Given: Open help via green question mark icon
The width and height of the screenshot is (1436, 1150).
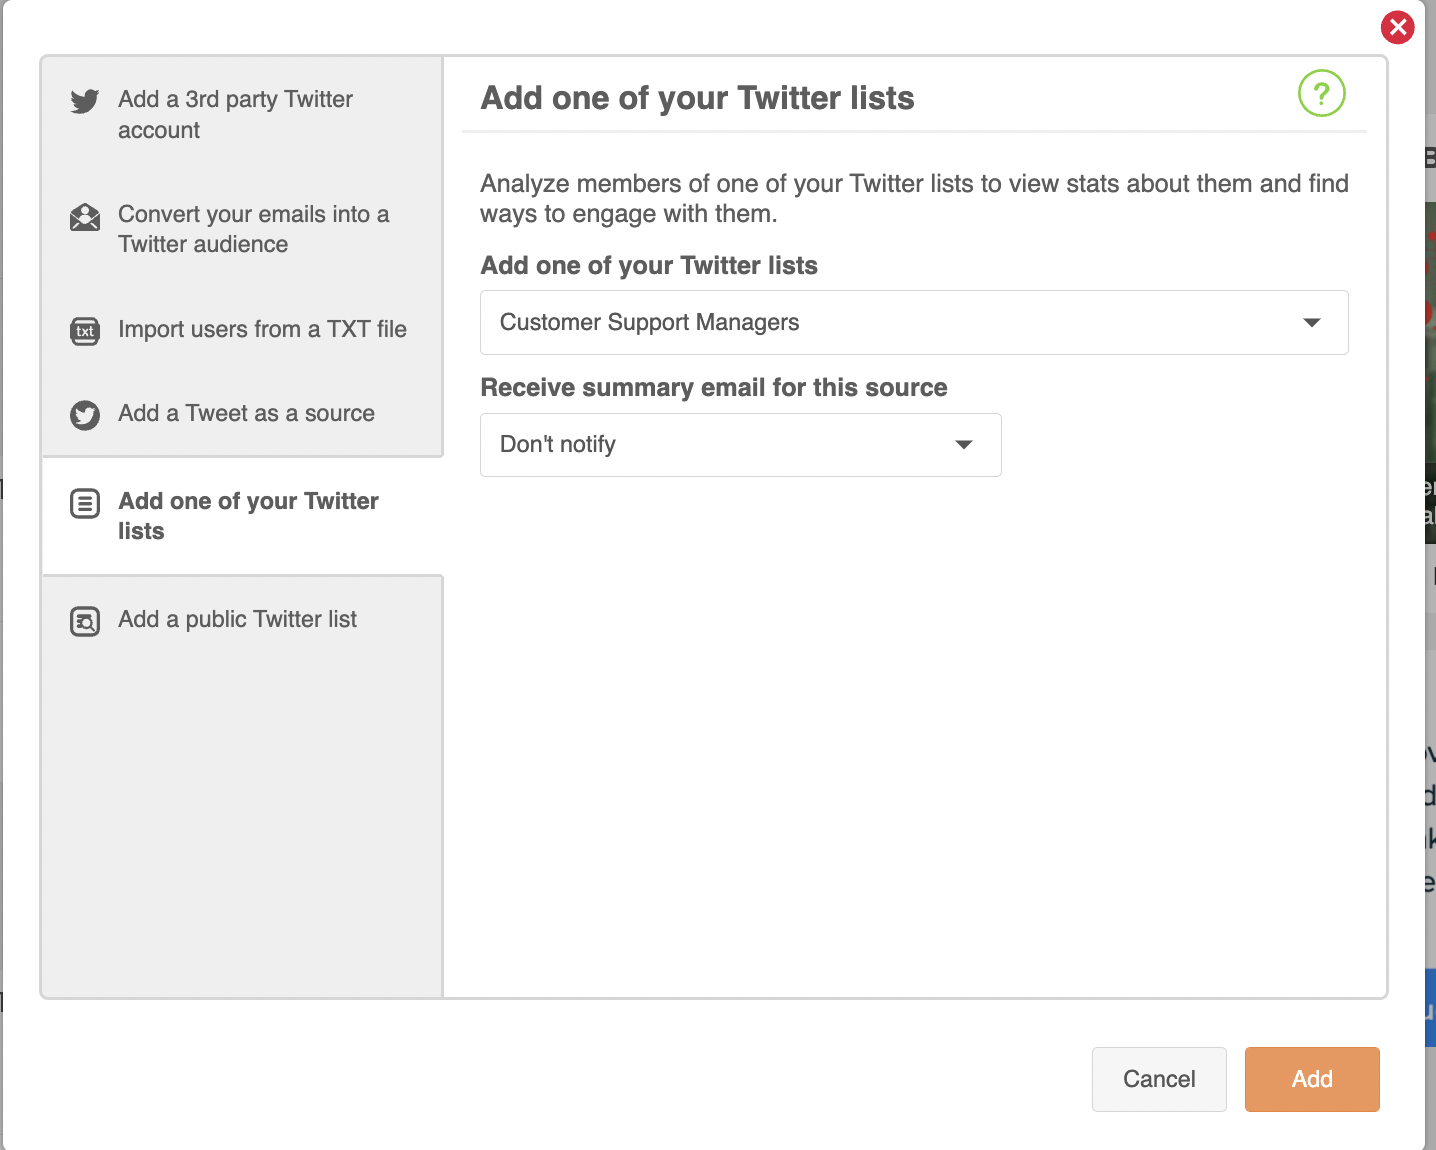Looking at the screenshot, I should (x=1321, y=93).
